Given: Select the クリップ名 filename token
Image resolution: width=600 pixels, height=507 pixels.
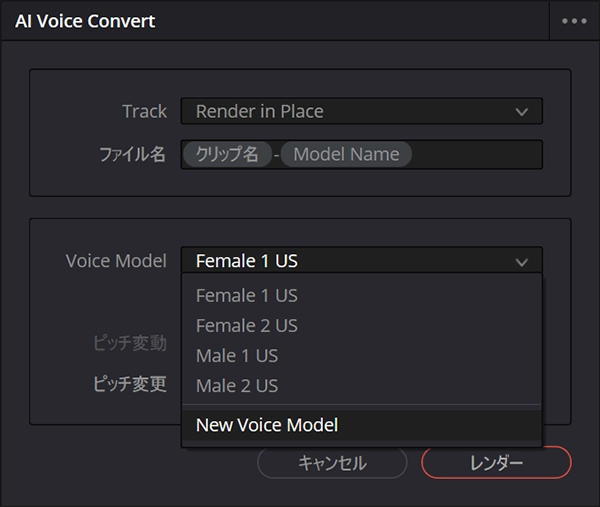Looking at the screenshot, I should pyautogui.click(x=227, y=154).
